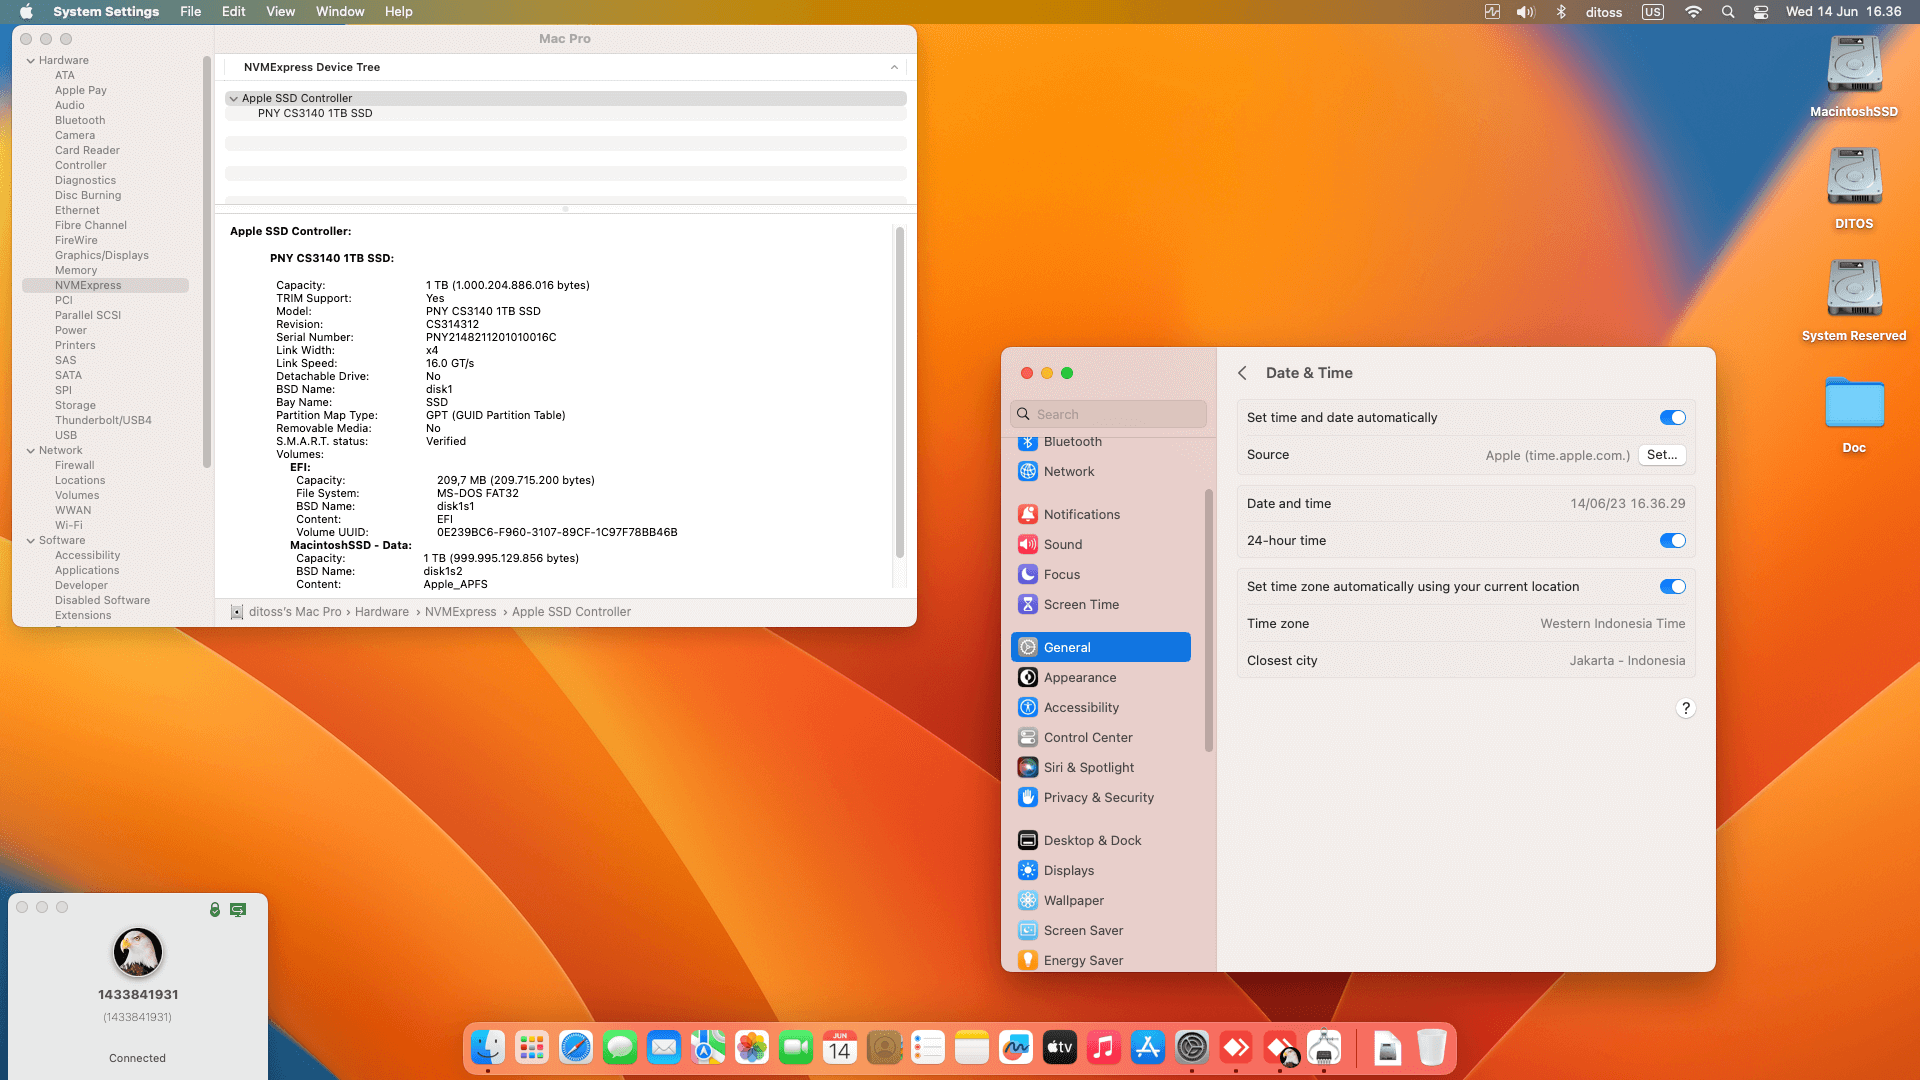Open the Window menu
This screenshot has height=1080, width=1920.
340,12
